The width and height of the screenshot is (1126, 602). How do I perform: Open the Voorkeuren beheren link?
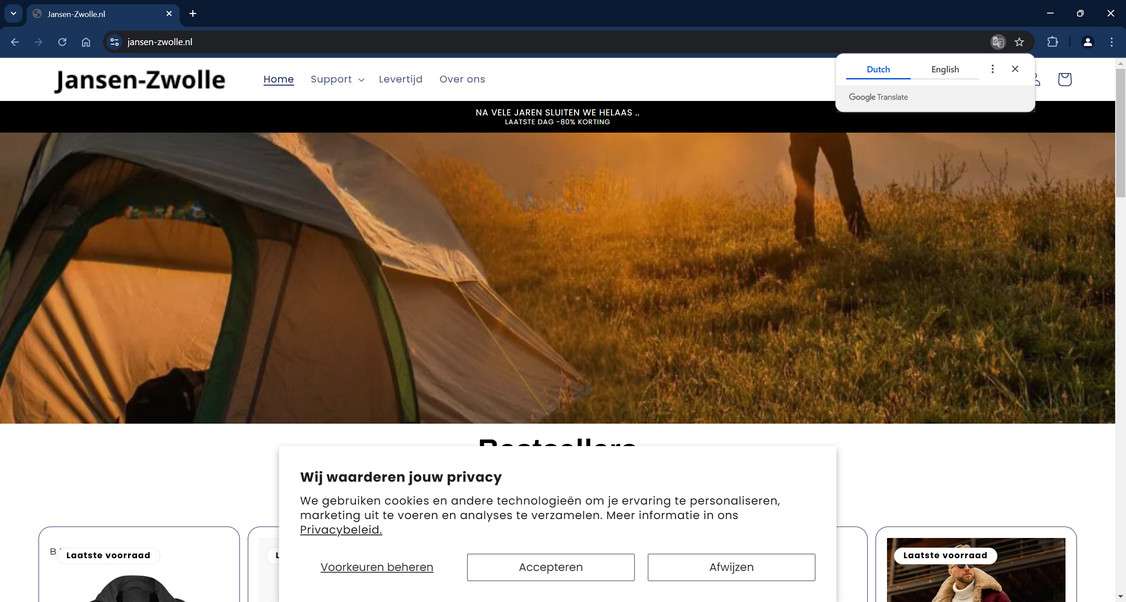click(x=377, y=567)
